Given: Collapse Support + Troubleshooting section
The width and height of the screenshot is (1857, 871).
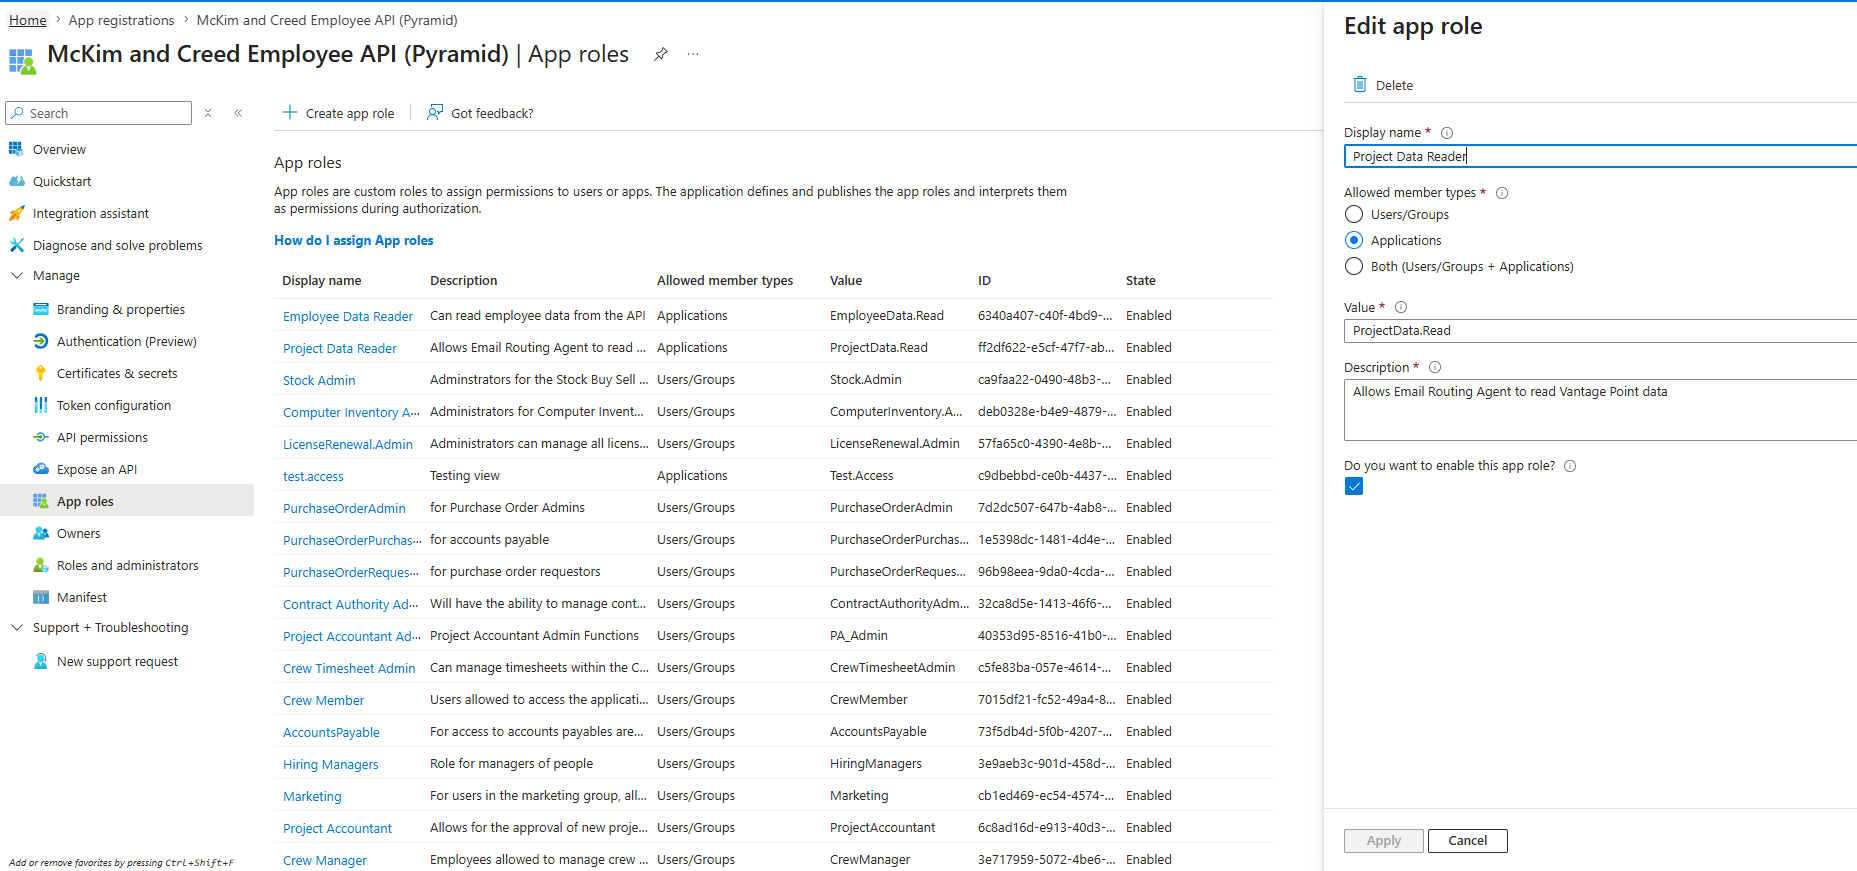Looking at the screenshot, I should pyautogui.click(x=16, y=627).
